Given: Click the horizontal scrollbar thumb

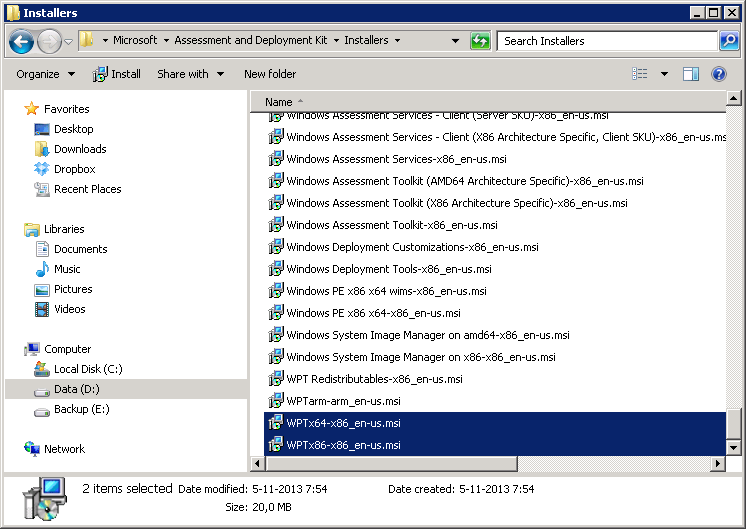Looking at the screenshot, I should click(x=391, y=463).
